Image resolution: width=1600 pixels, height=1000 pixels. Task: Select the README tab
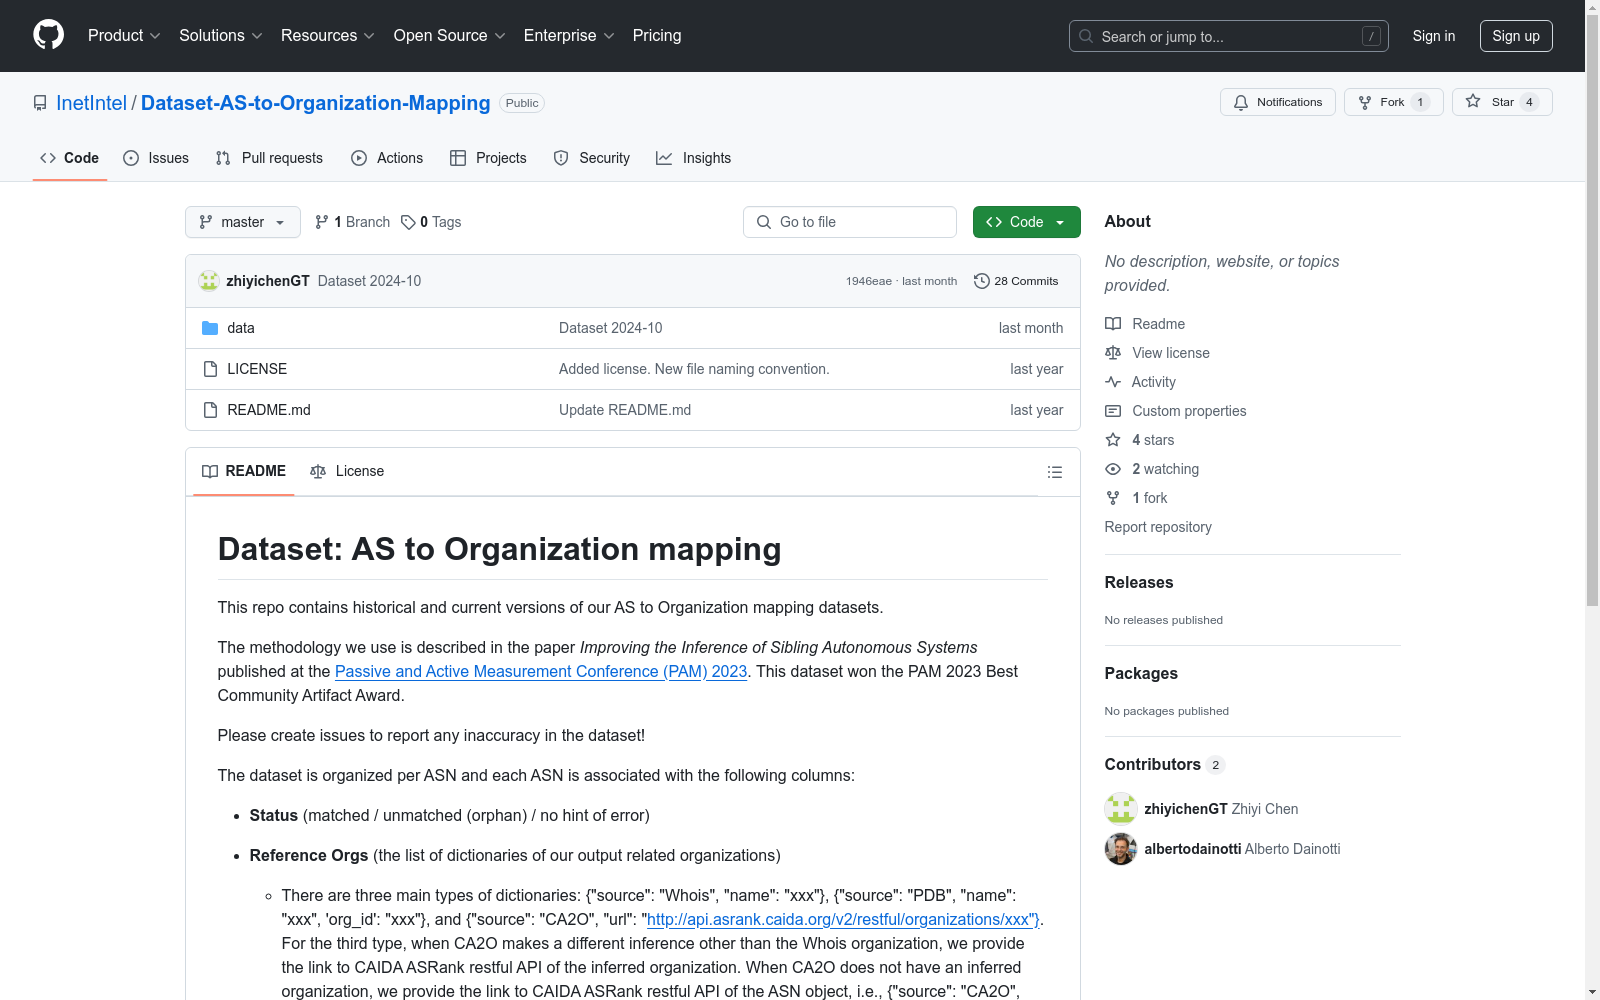tap(244, 471)
